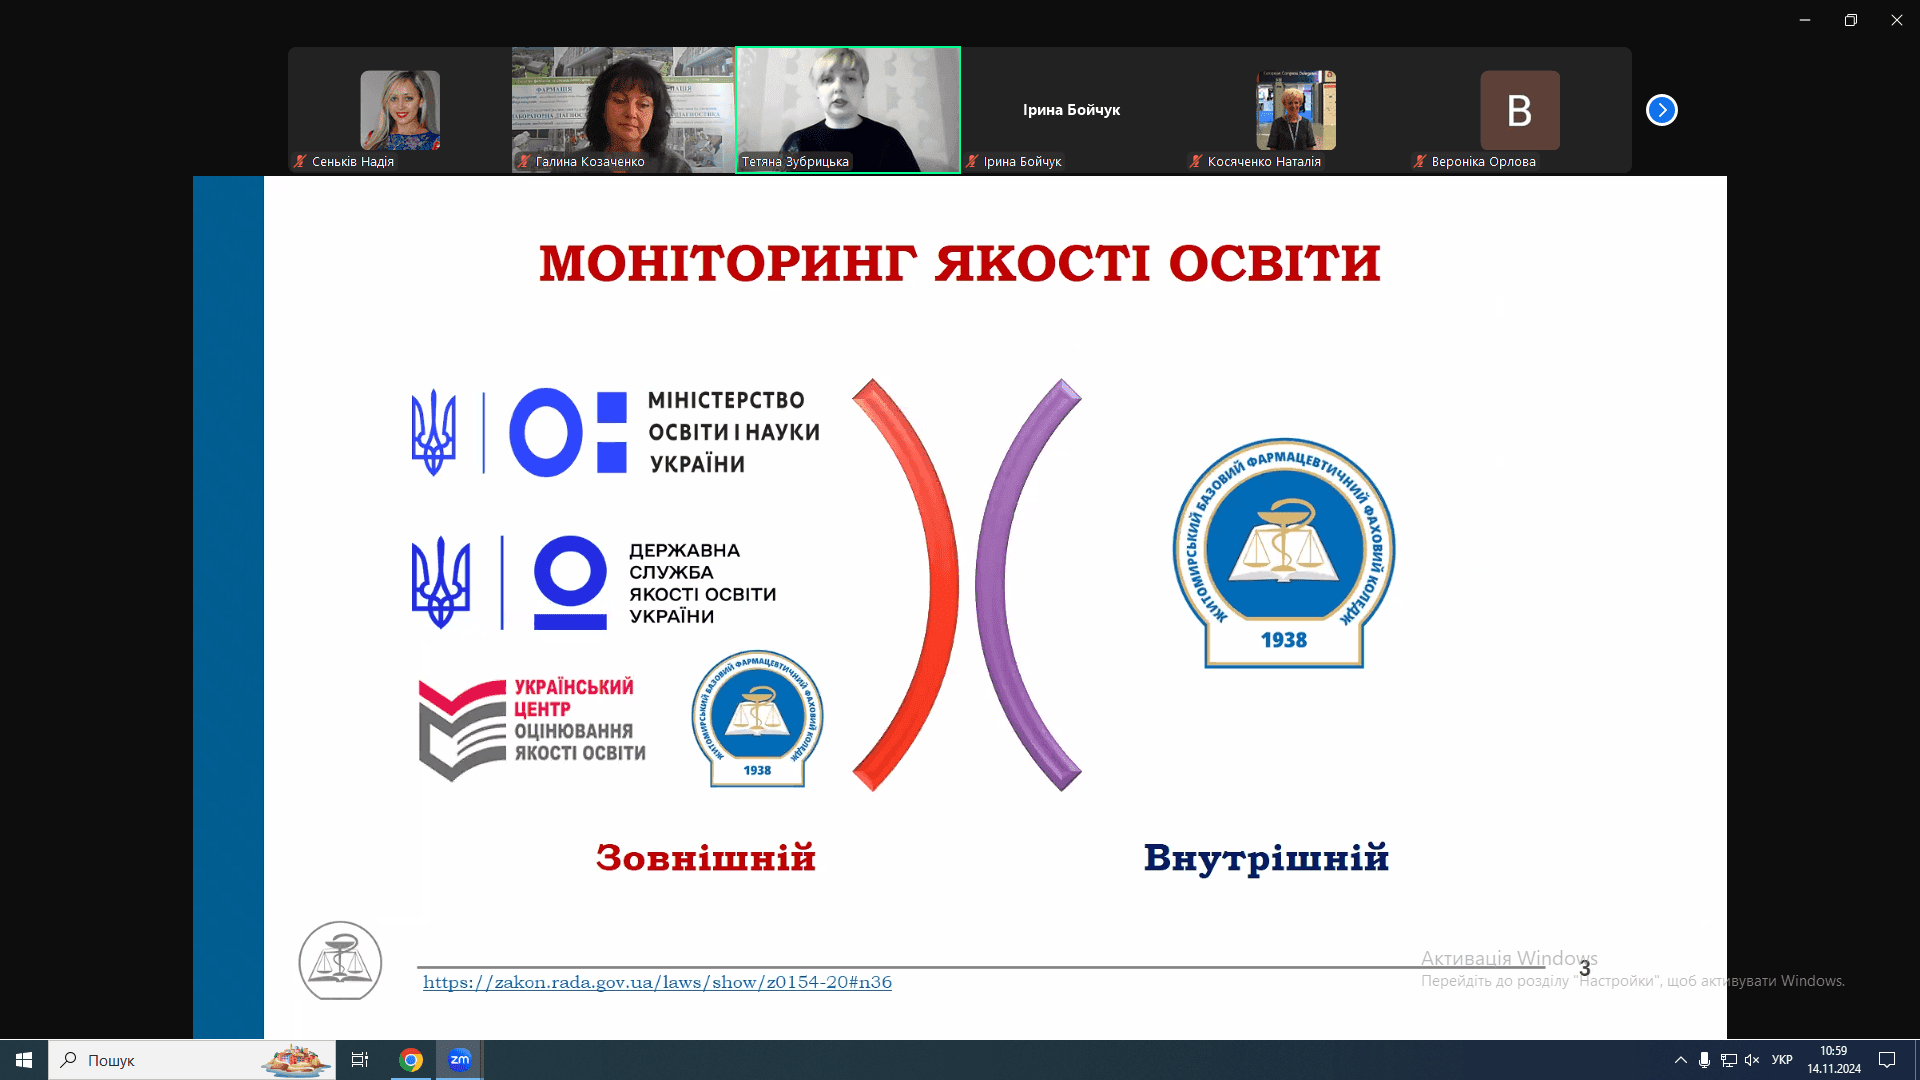Screen dimensions: 1920x1080
Task: Select Галина Козаченко video thumbnail
Action: [623, 110]
